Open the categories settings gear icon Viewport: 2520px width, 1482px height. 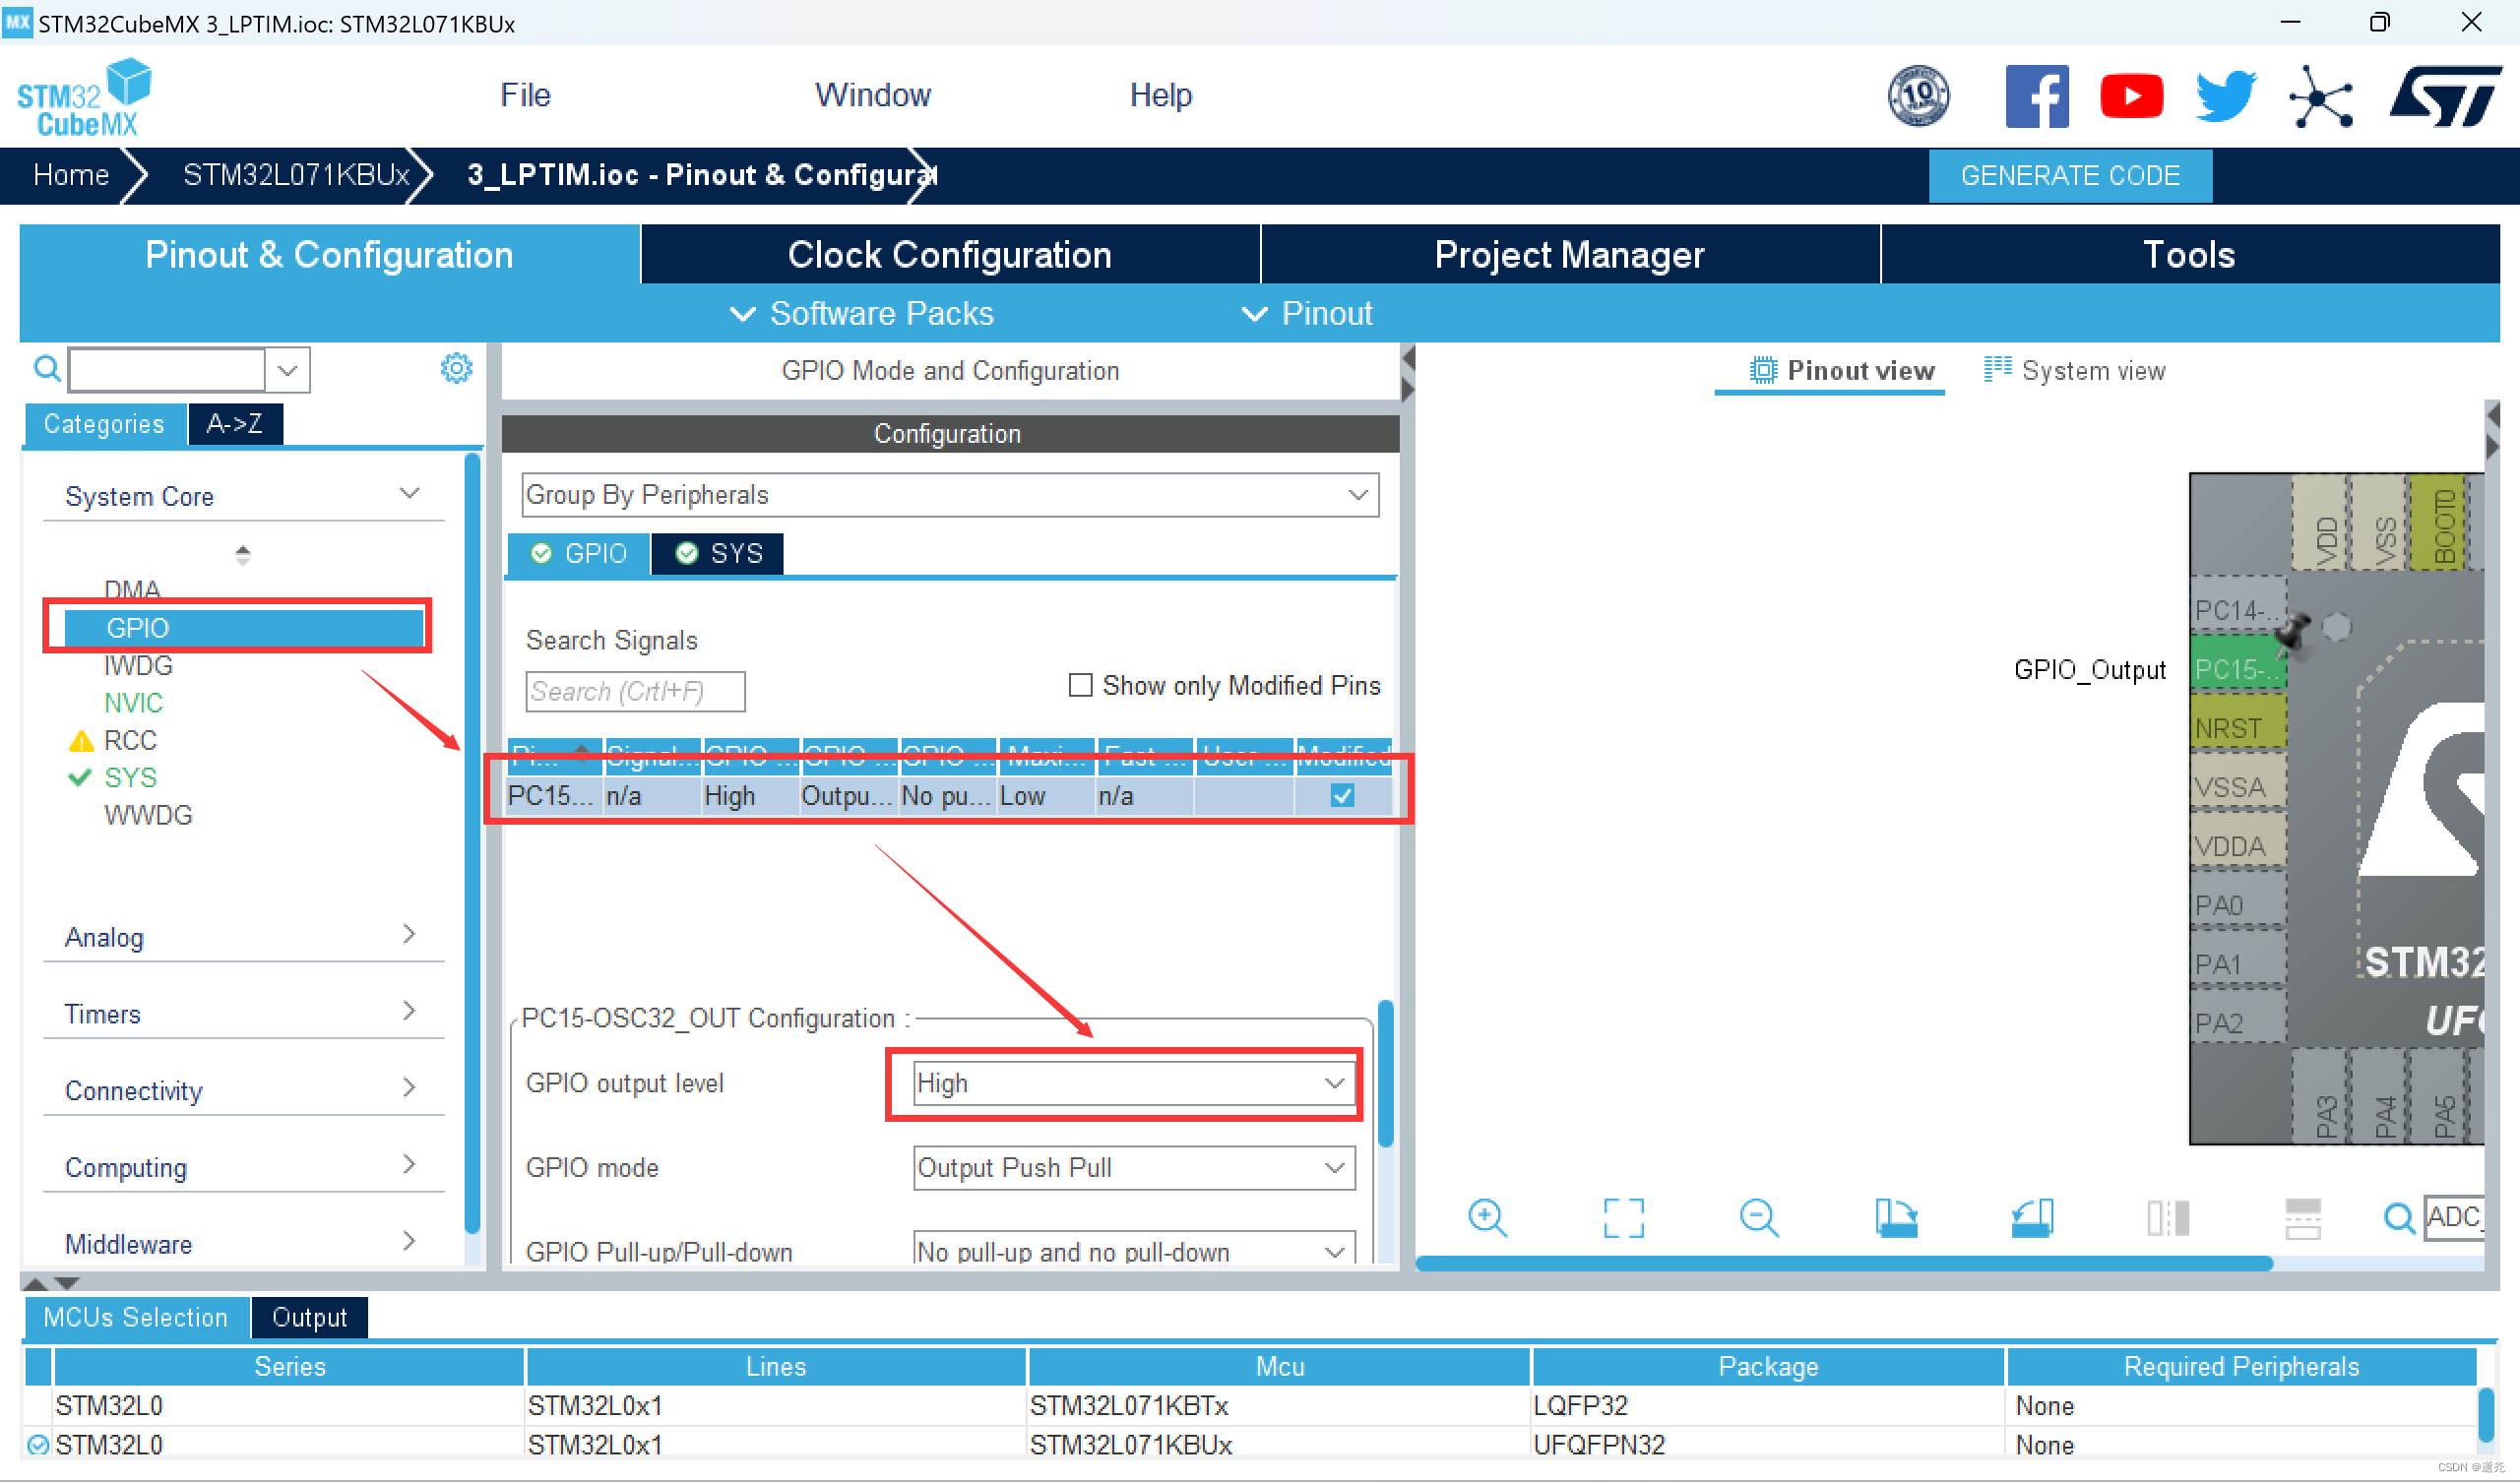coord(456,368)
